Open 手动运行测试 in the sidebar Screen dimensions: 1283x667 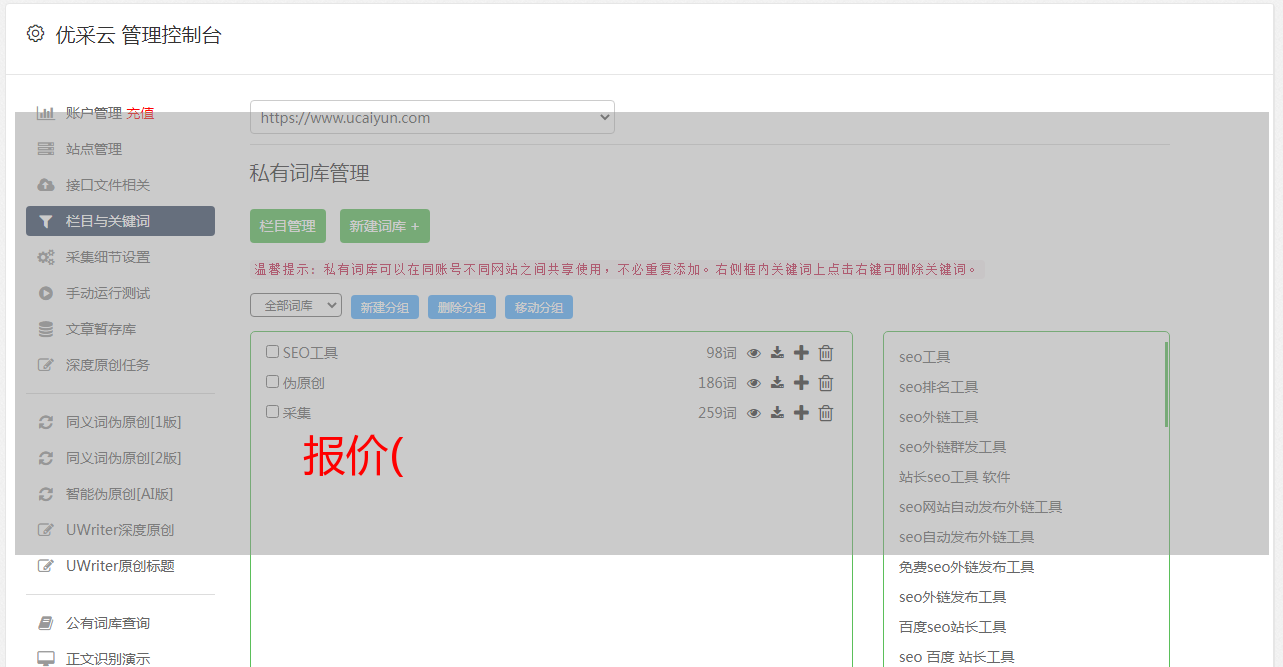108,293
